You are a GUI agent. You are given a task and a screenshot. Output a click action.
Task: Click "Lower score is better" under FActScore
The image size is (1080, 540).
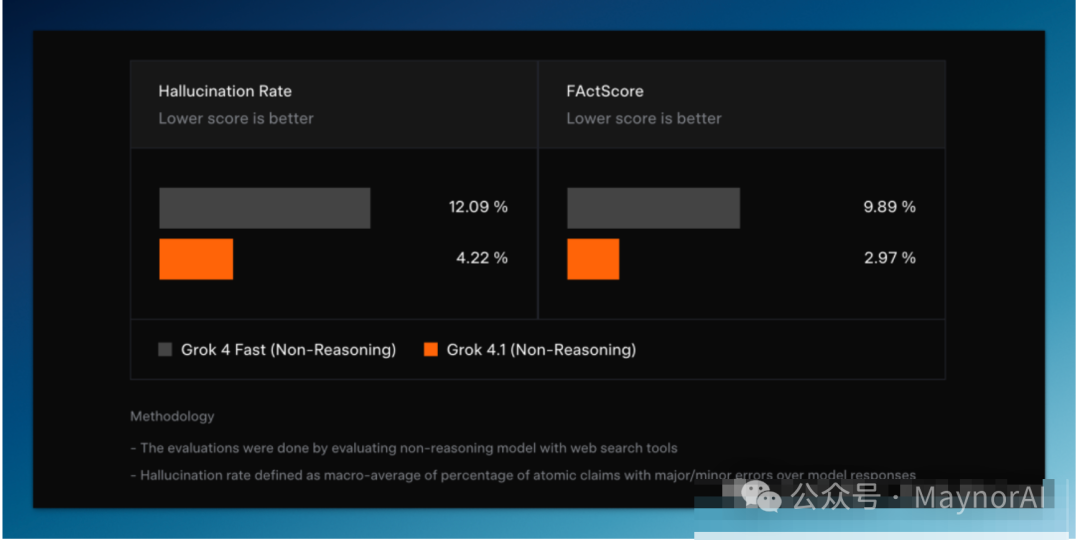(644, 118)
